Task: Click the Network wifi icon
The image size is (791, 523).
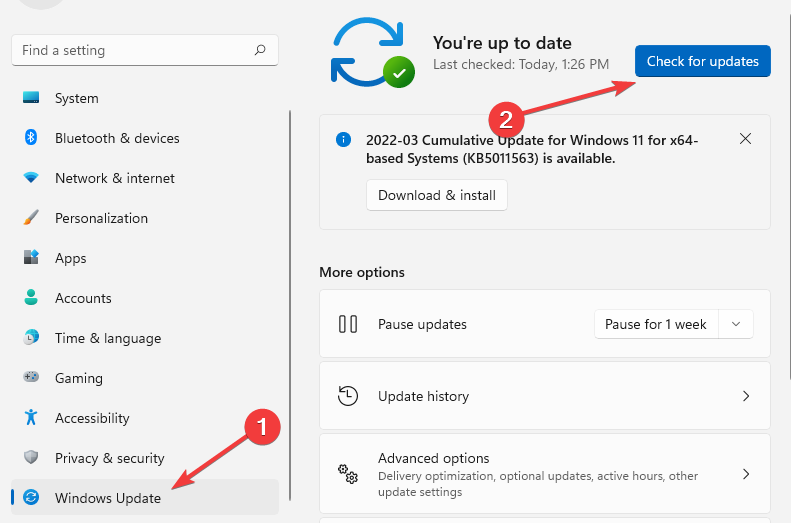Action: [x=31, y=178]
